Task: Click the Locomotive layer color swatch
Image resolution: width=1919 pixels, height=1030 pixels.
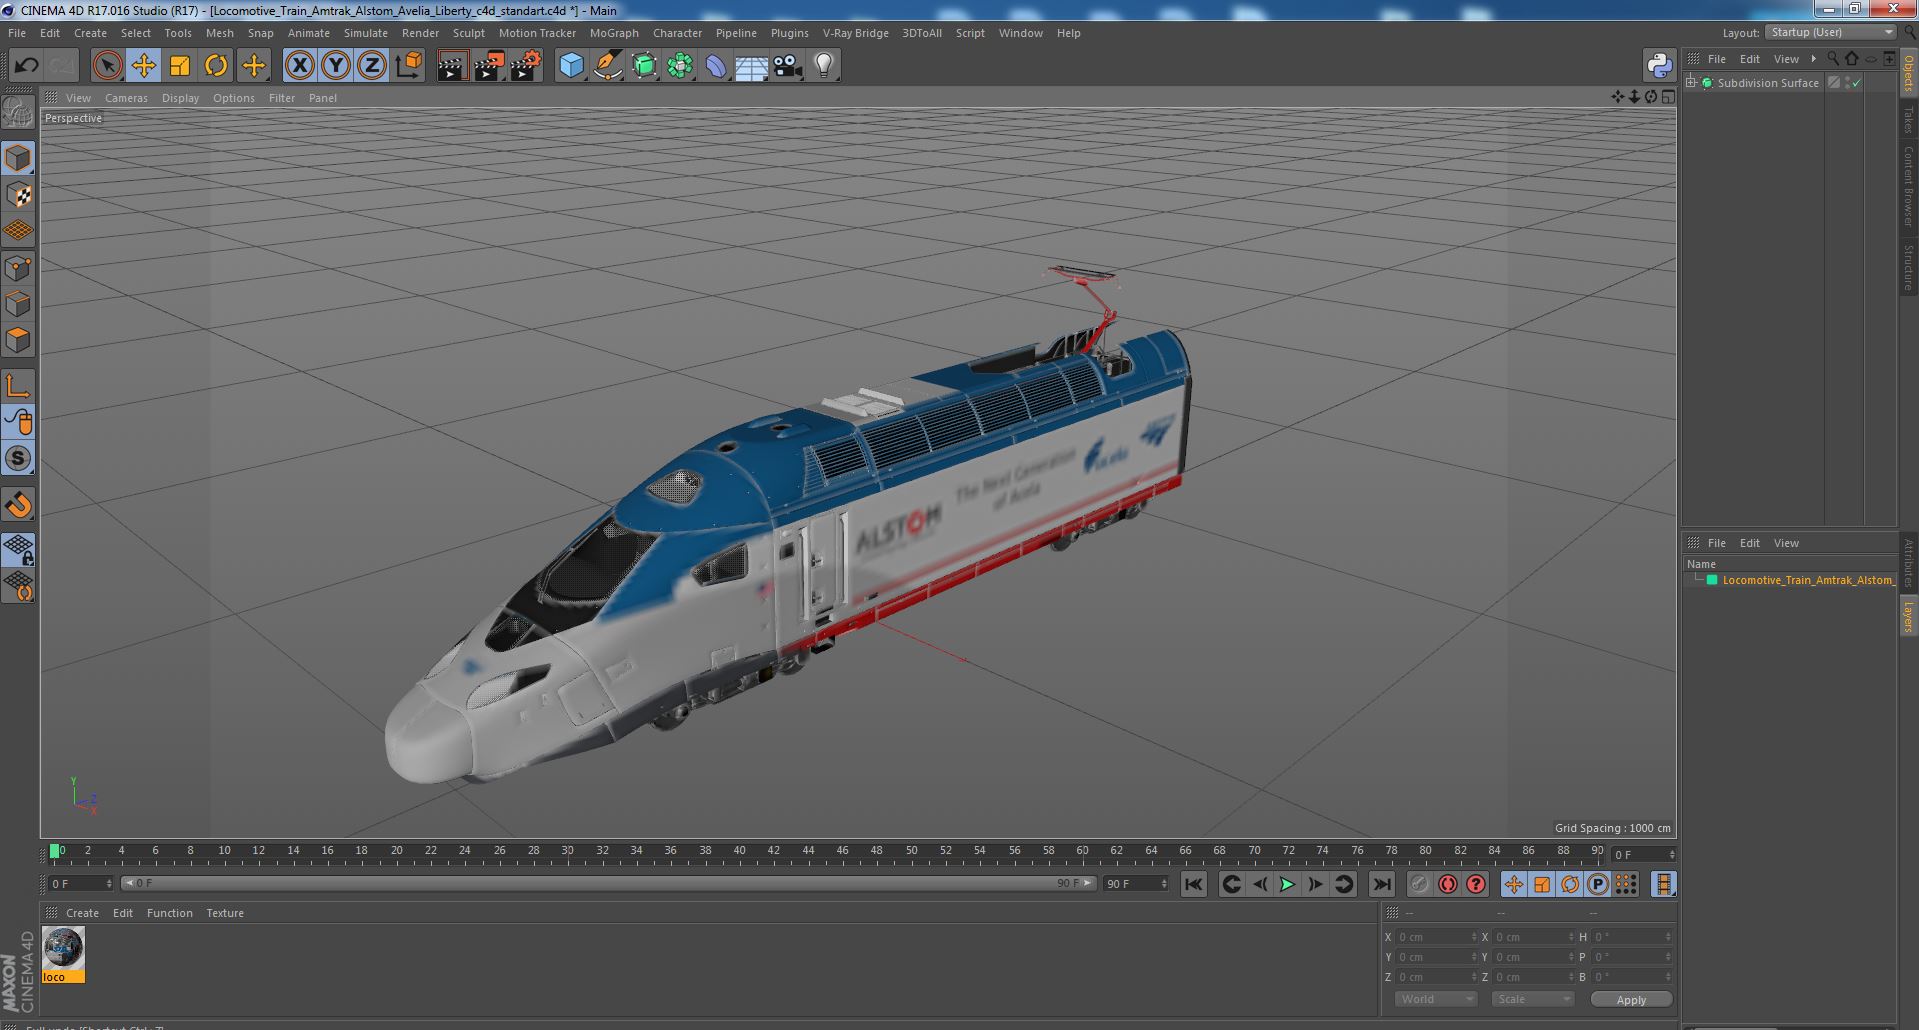Action: [x=1712, y=580]
